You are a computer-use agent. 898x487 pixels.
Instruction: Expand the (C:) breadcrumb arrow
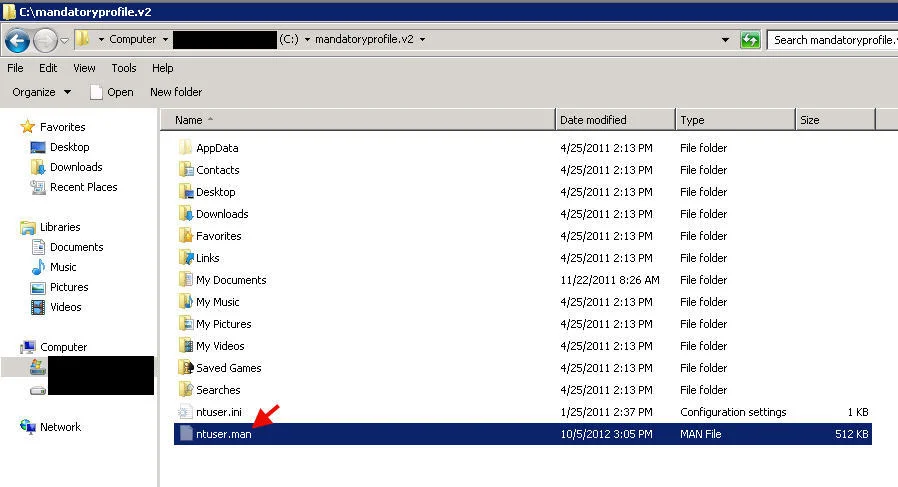[307, 40]
